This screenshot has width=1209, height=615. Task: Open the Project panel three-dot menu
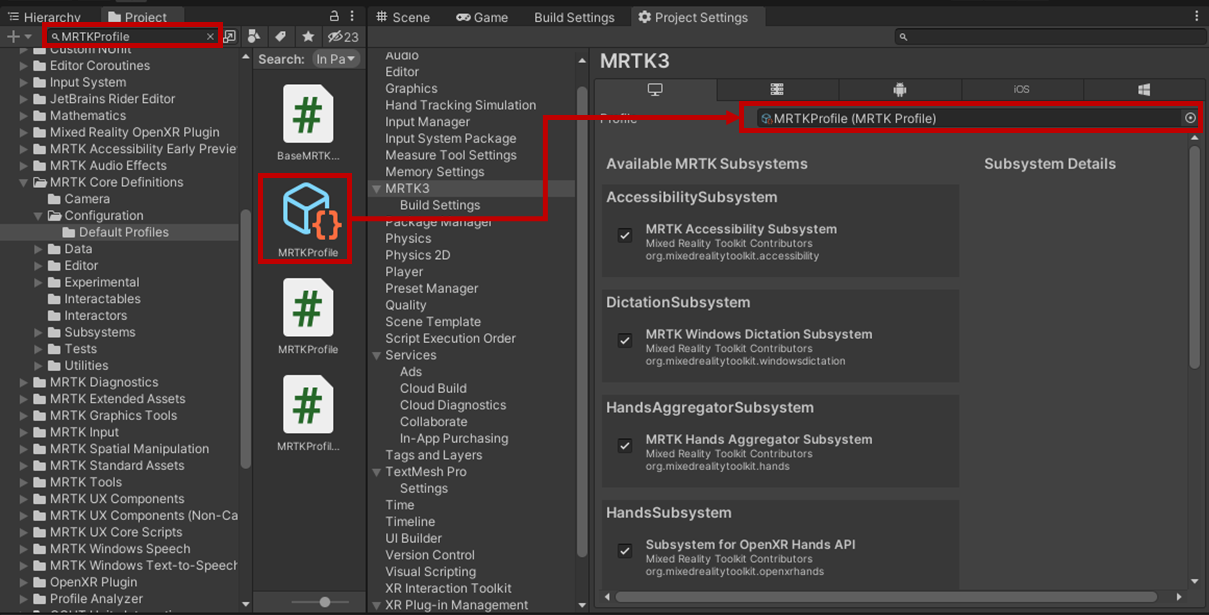[352, 16]
